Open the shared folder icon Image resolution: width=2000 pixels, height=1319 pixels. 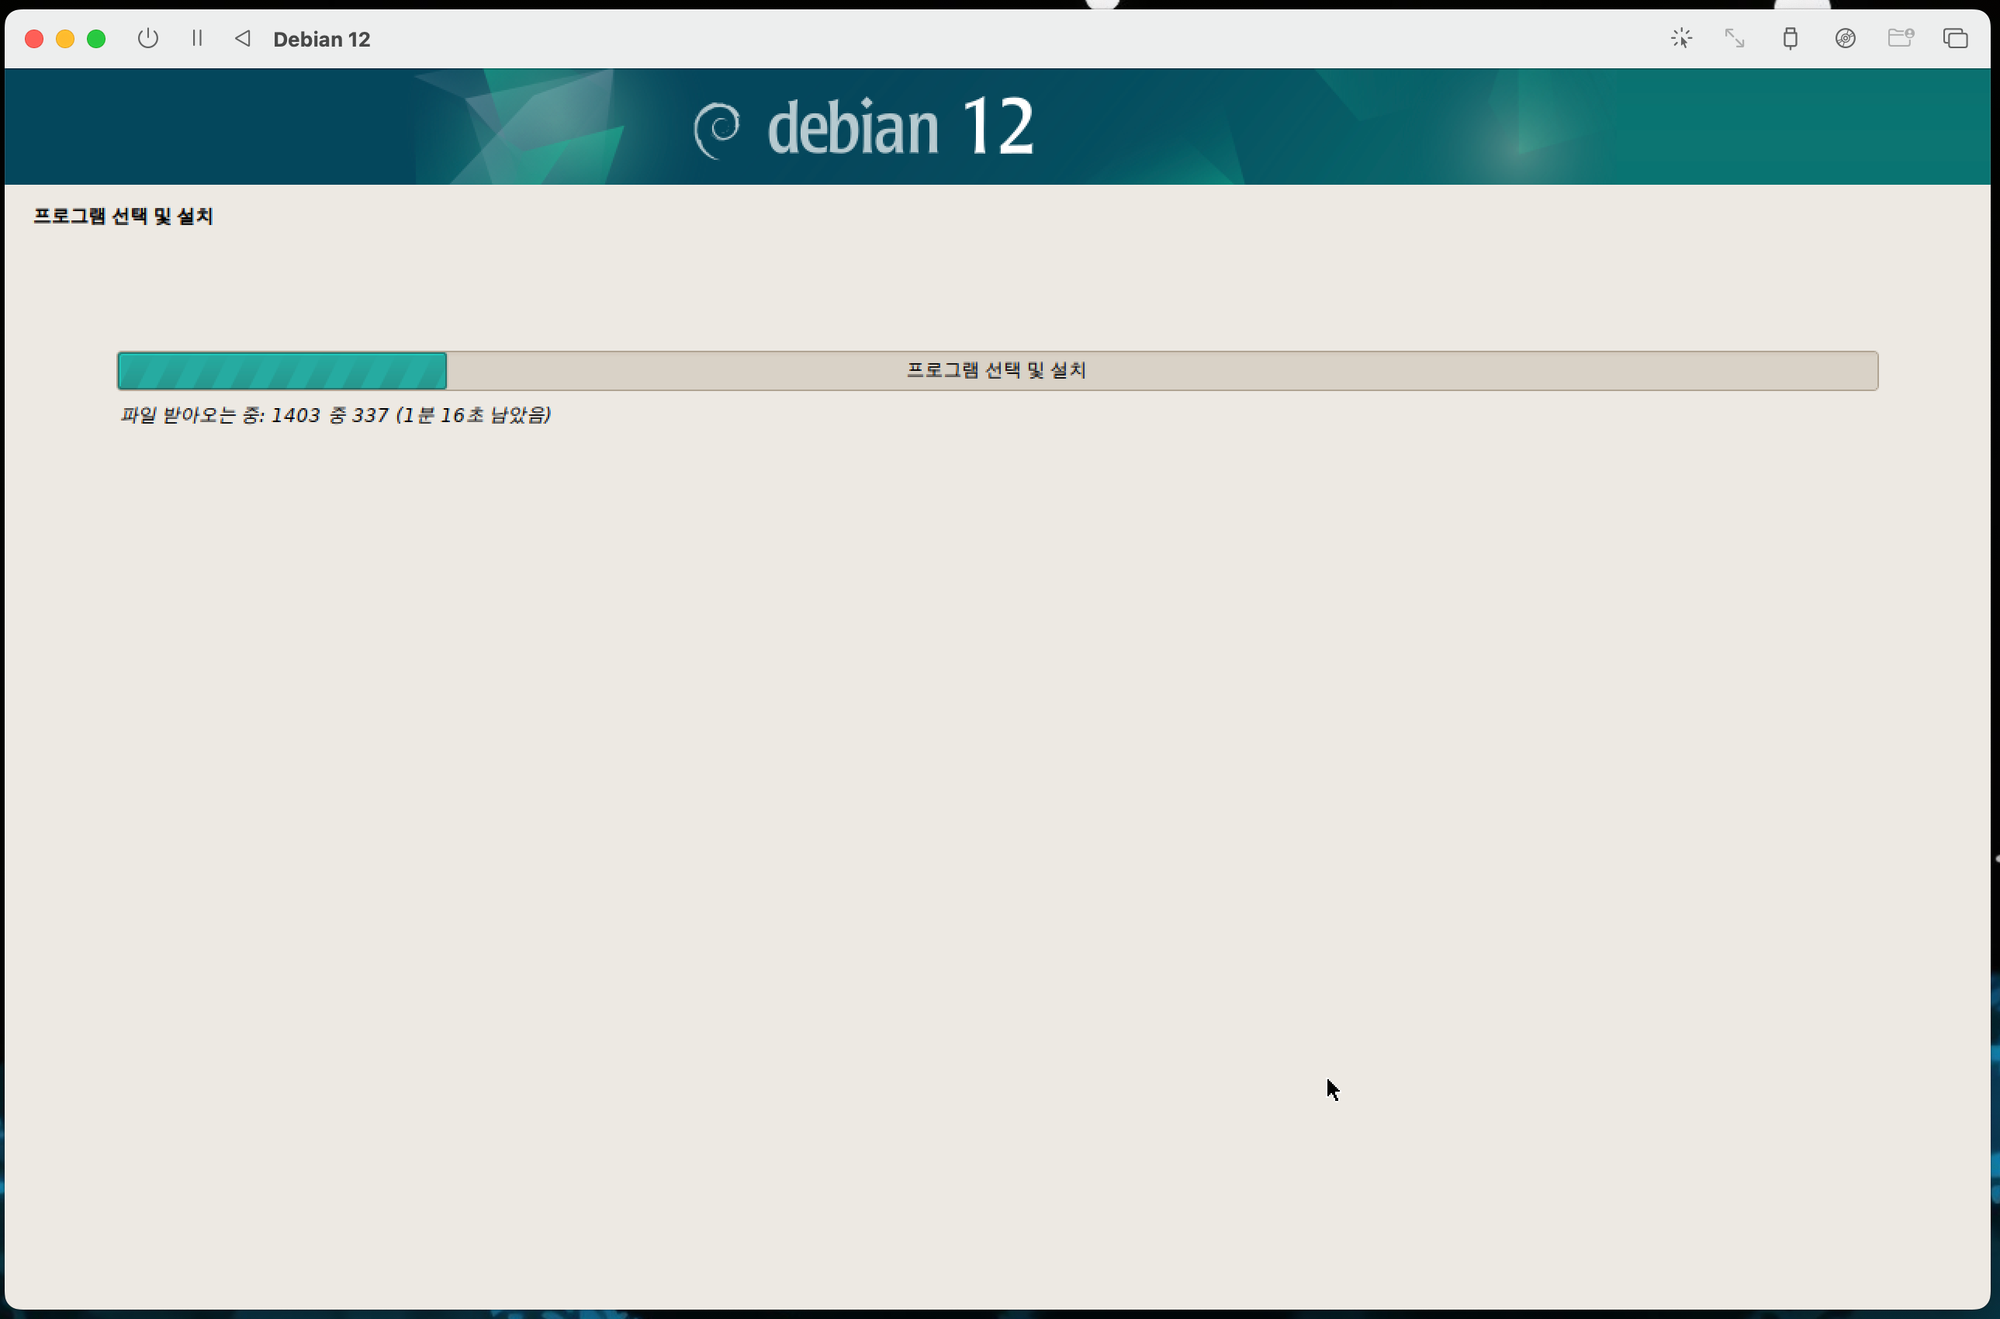[1900, 39]
